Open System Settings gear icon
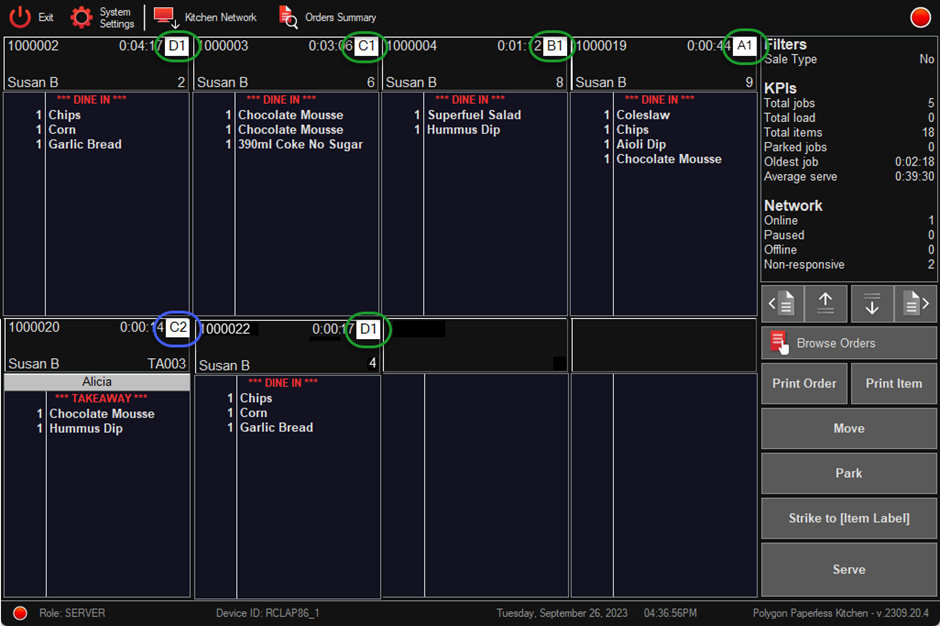Viewport: 940px width, 626px height. point(81,17)
